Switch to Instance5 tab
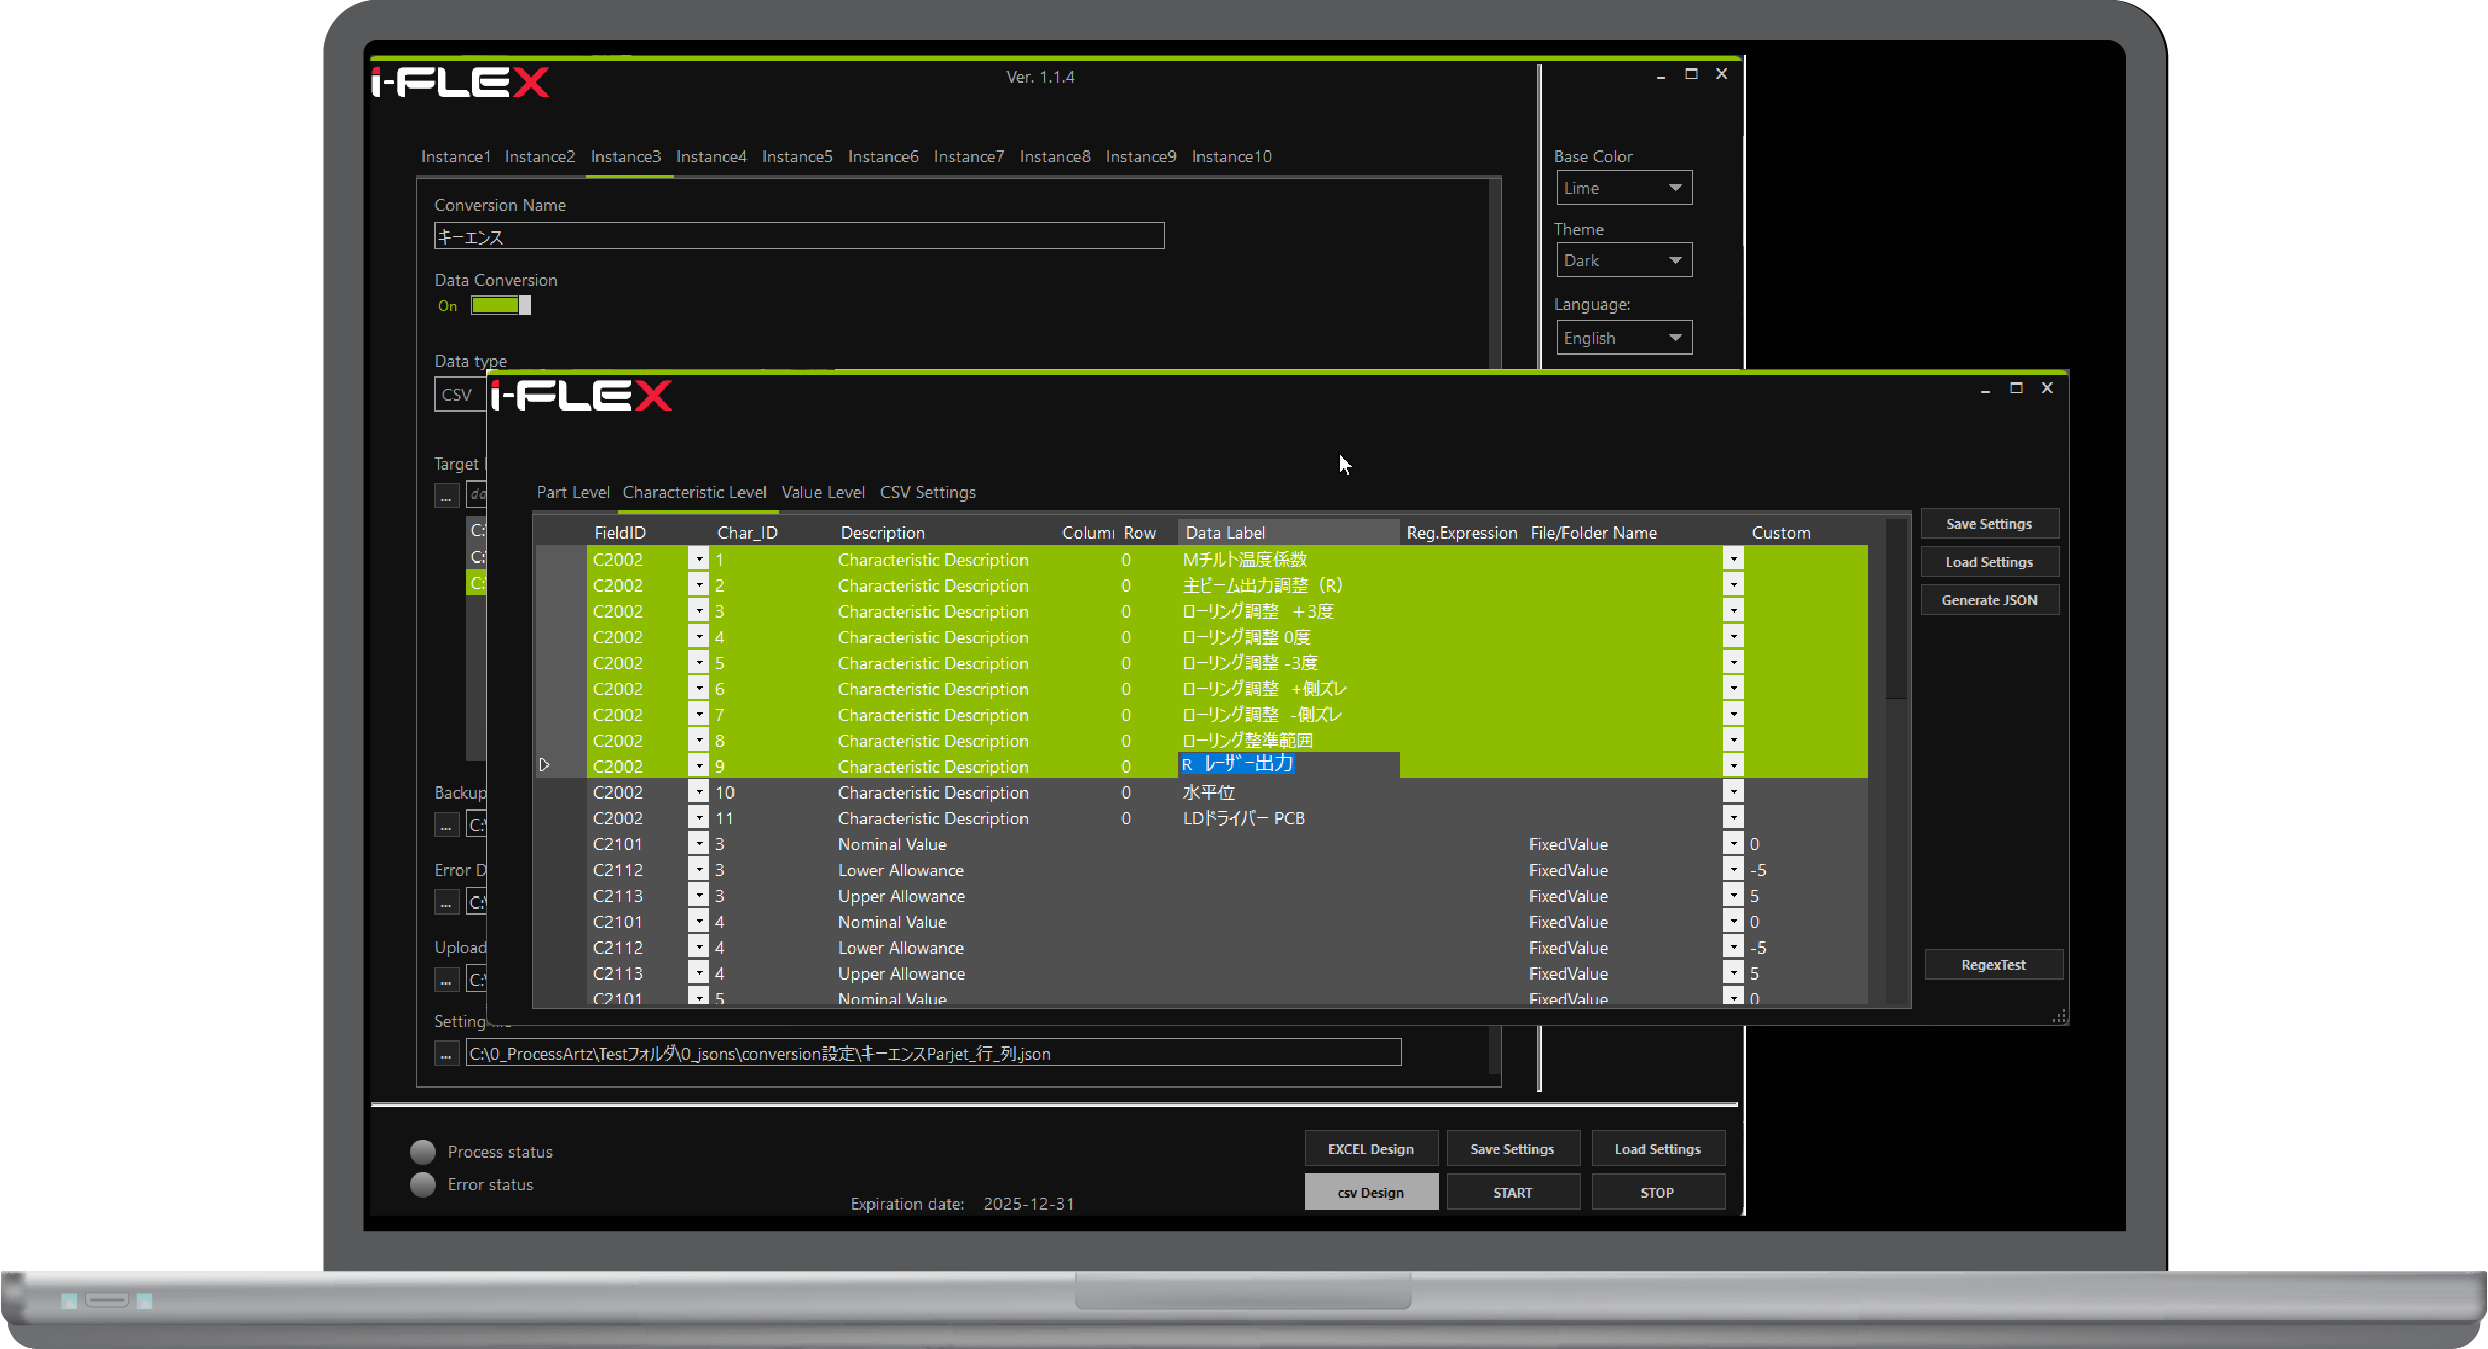The height and width of the screenshot is (1349, 2488). pos(796,157)
